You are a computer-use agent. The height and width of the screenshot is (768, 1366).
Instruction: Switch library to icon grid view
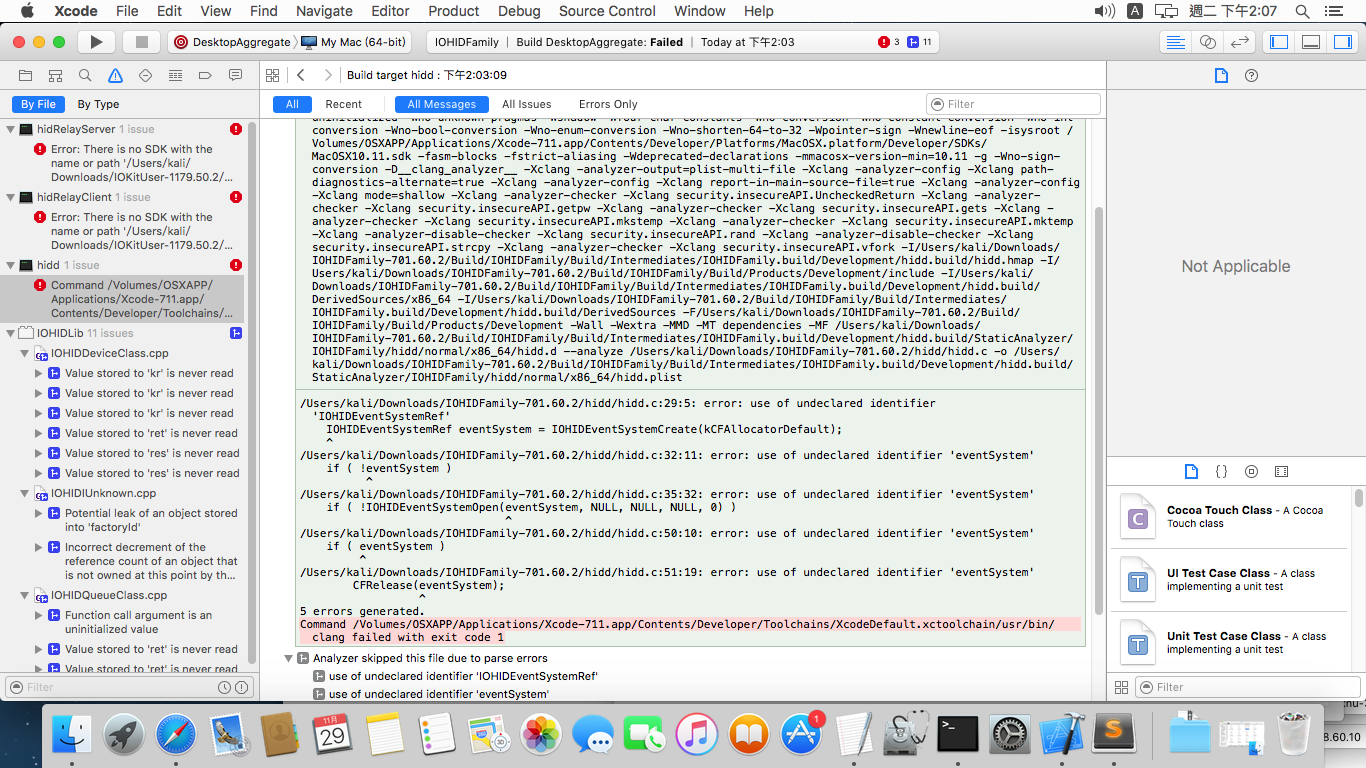pyautogui.click(x=1122, y=687)
